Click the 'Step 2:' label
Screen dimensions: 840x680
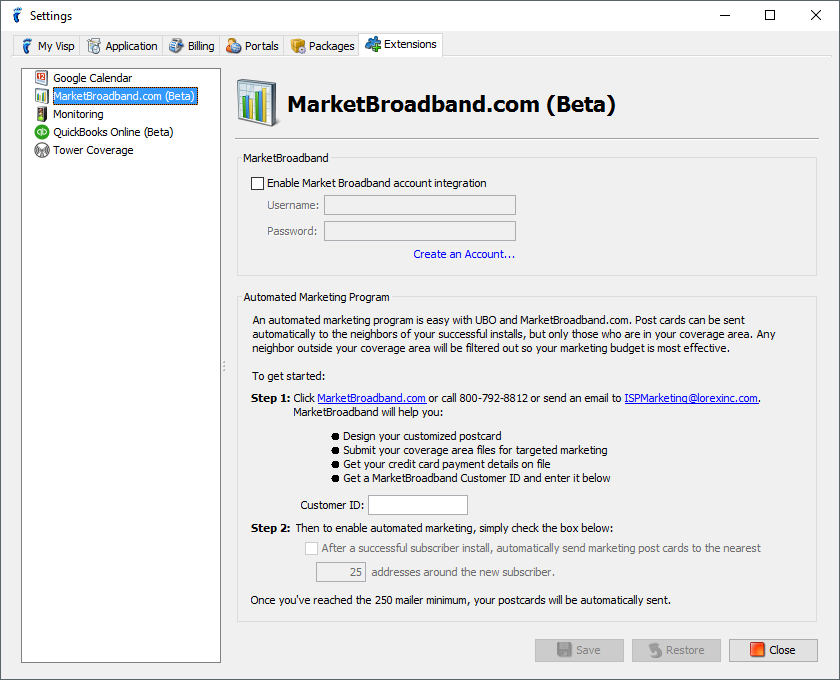[x=271, y=528]
